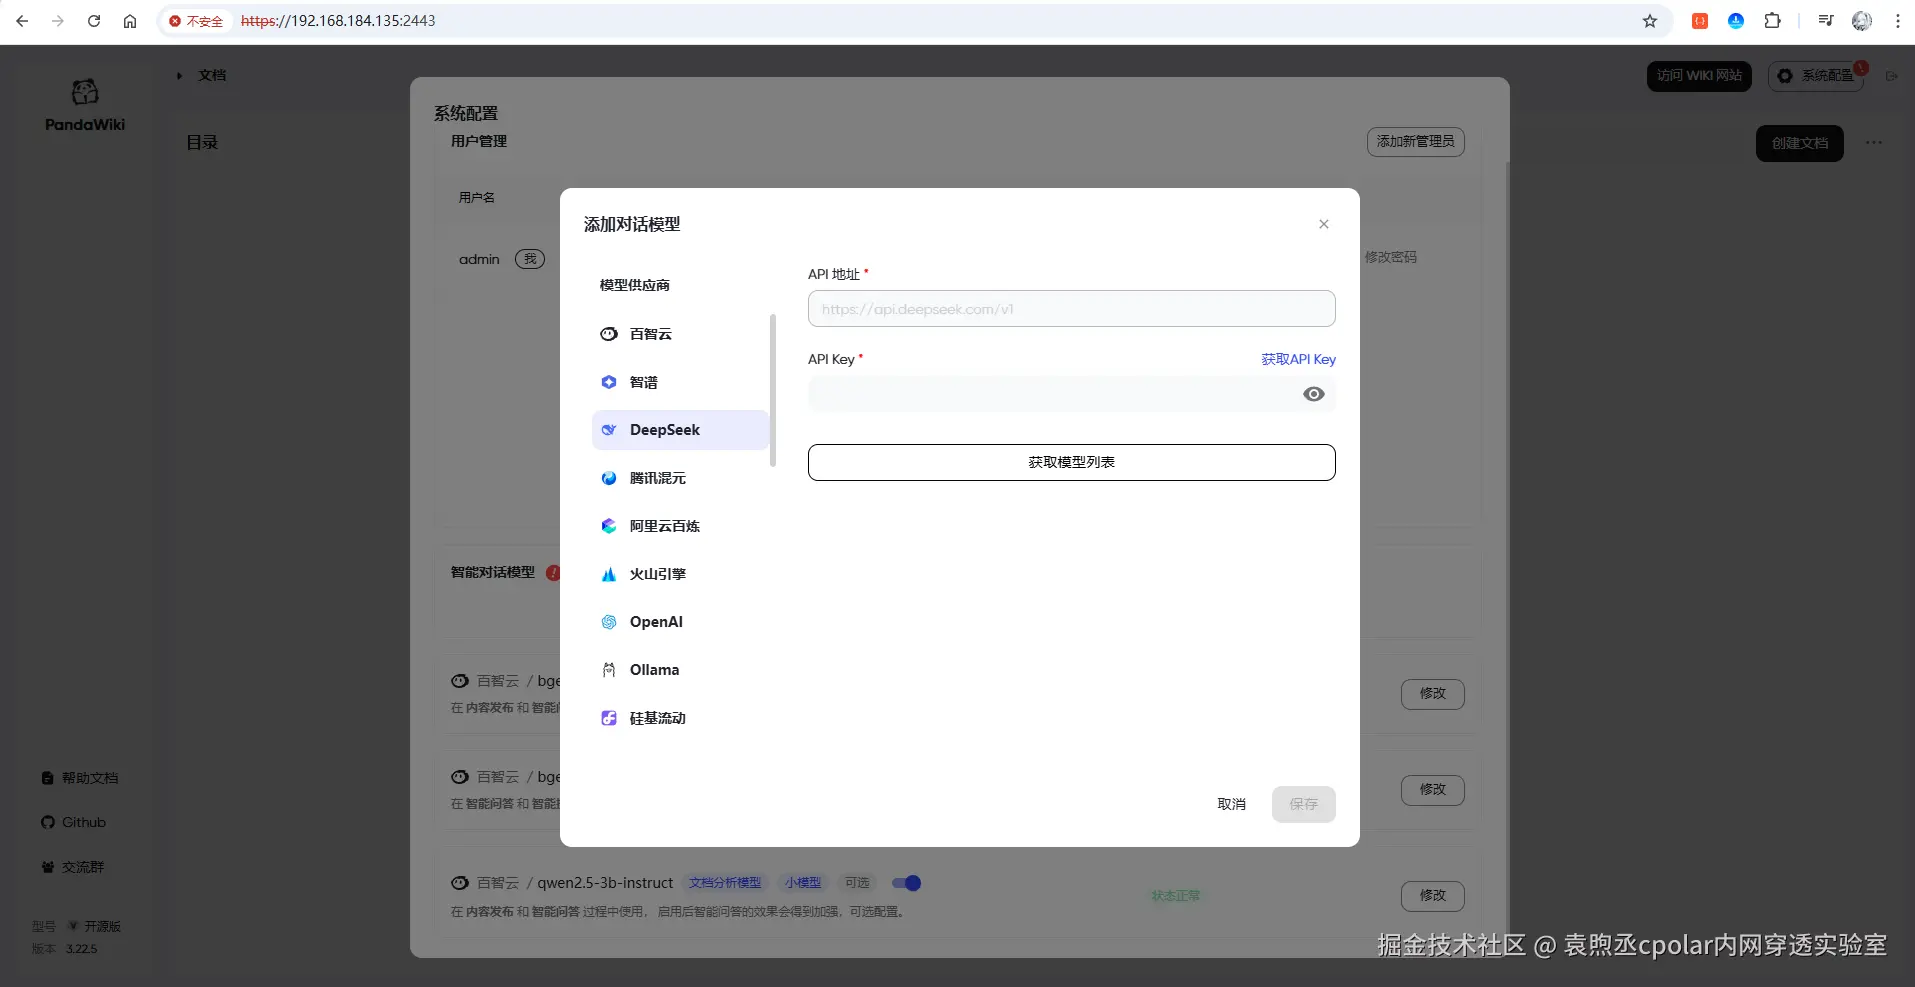Open the more options ellipsis menu
The width and height of the screenshot is (1915, 987).
pos(1874,143)
